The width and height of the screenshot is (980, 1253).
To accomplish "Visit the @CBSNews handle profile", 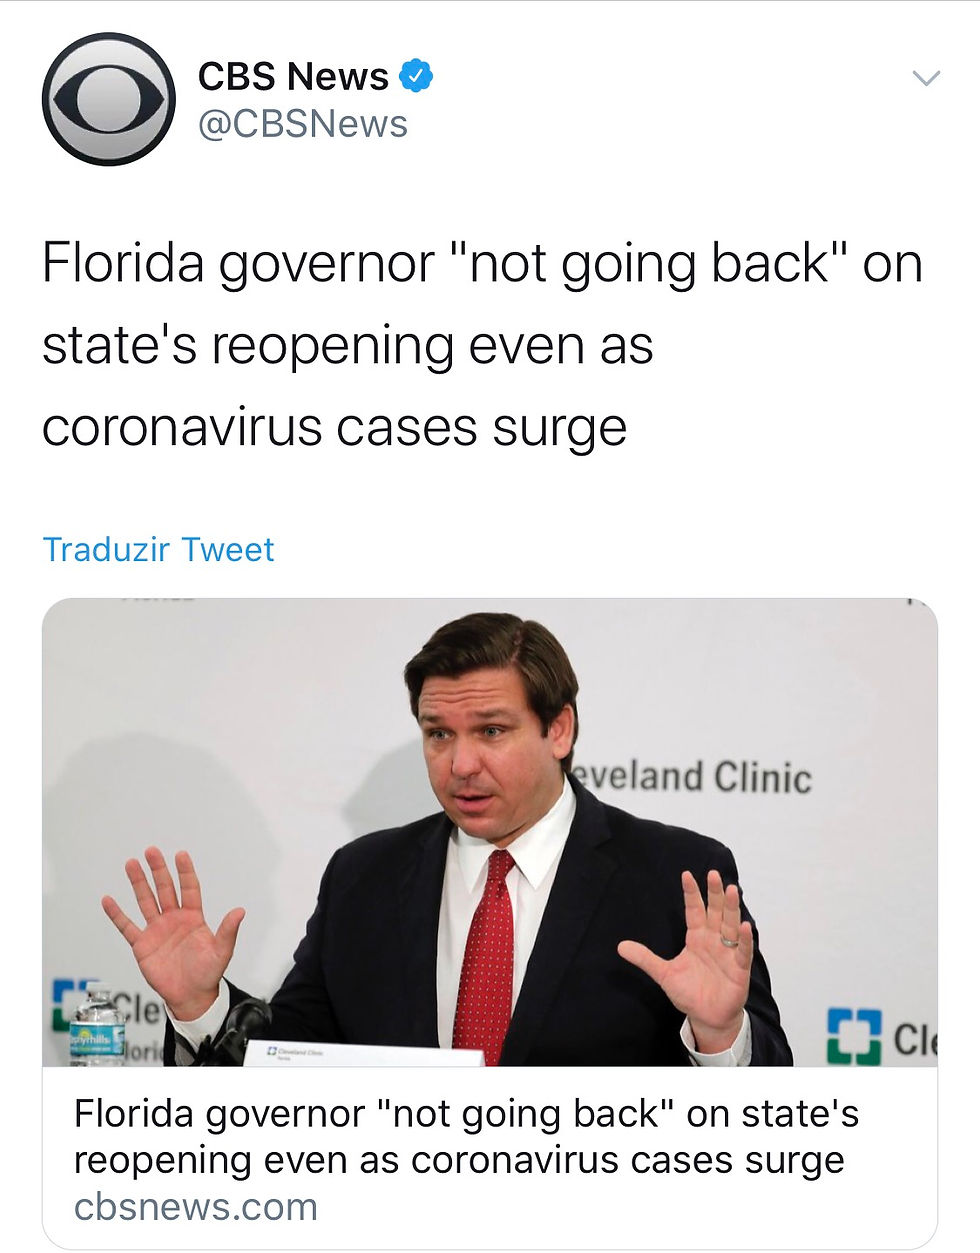I will (302, 124).
